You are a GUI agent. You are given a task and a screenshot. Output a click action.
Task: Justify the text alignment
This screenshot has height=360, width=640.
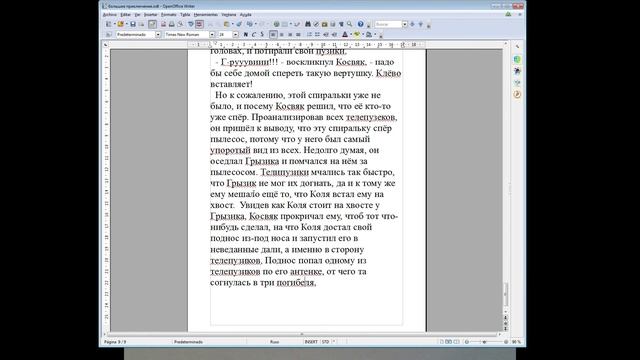pyautogui.click(x=298, y=35)
